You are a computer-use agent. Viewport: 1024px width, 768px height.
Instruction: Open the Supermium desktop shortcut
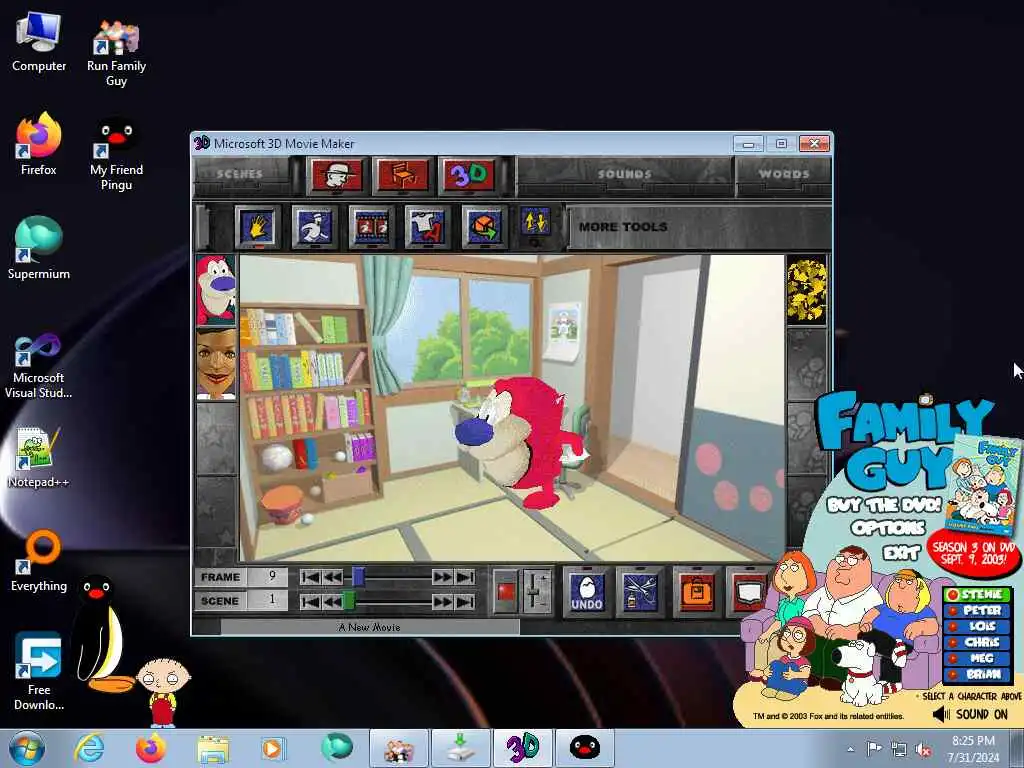pos(39,248)
